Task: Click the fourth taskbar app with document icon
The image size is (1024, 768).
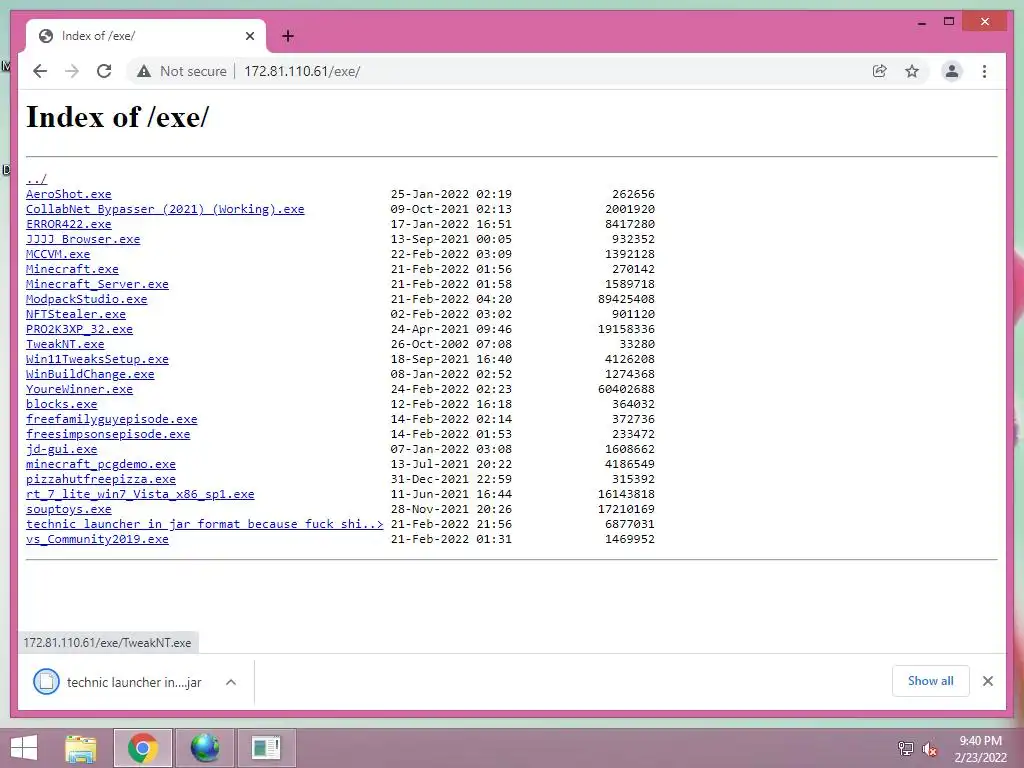Action: pyautogui.click(x=266, y=748)
